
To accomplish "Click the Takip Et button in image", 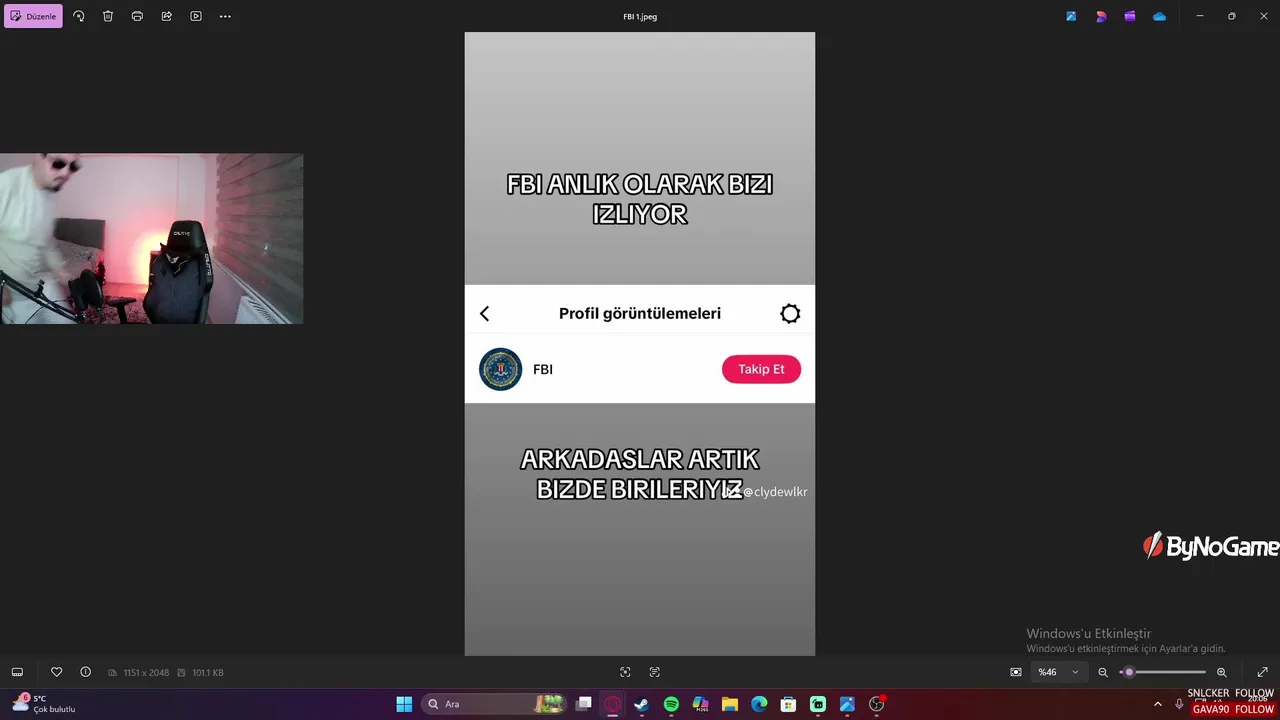I will (761, 369).
